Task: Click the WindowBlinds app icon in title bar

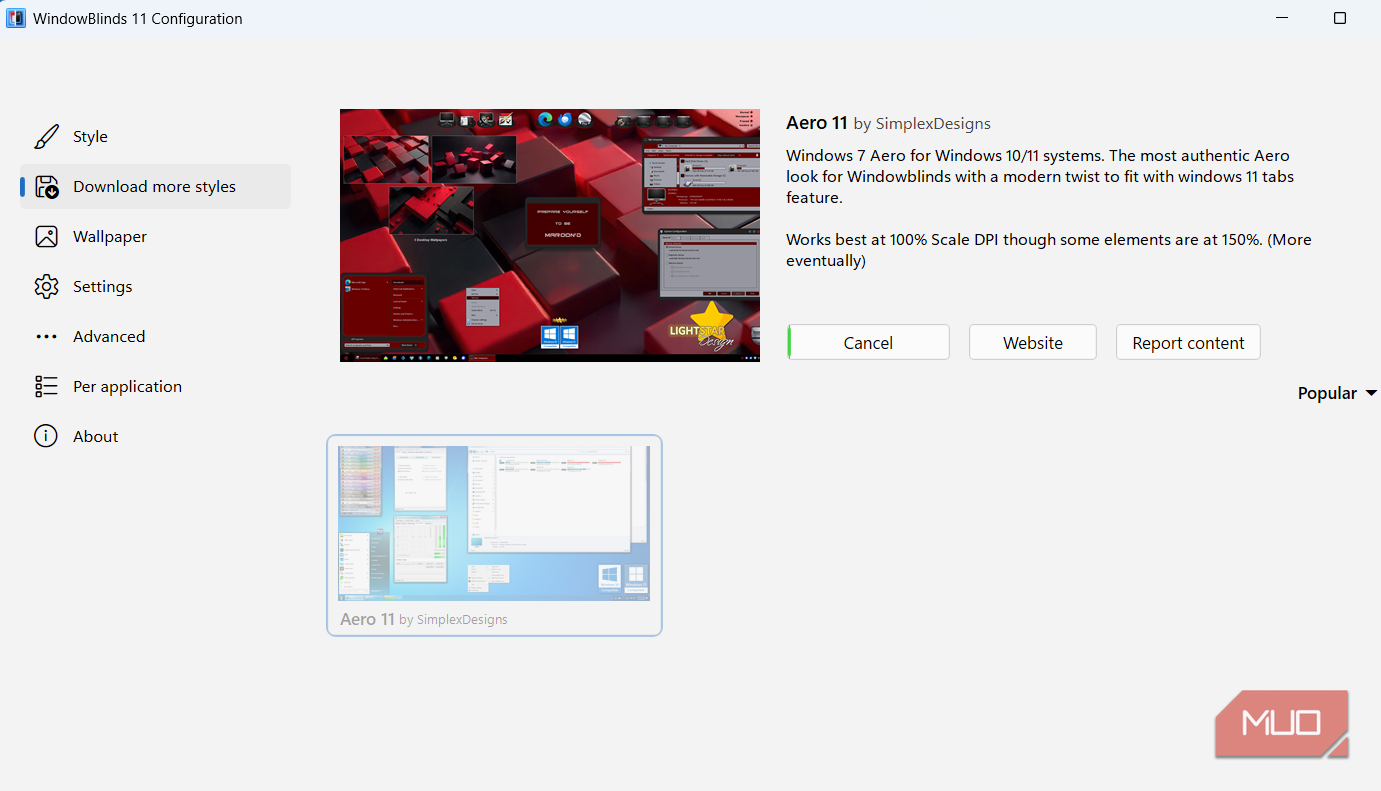Action: tap(16, 18)
